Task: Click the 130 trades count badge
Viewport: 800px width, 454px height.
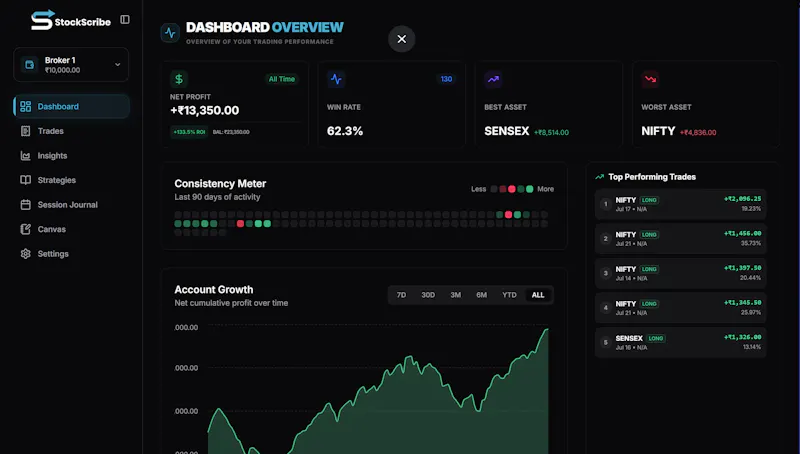Action: click(446, 79)
